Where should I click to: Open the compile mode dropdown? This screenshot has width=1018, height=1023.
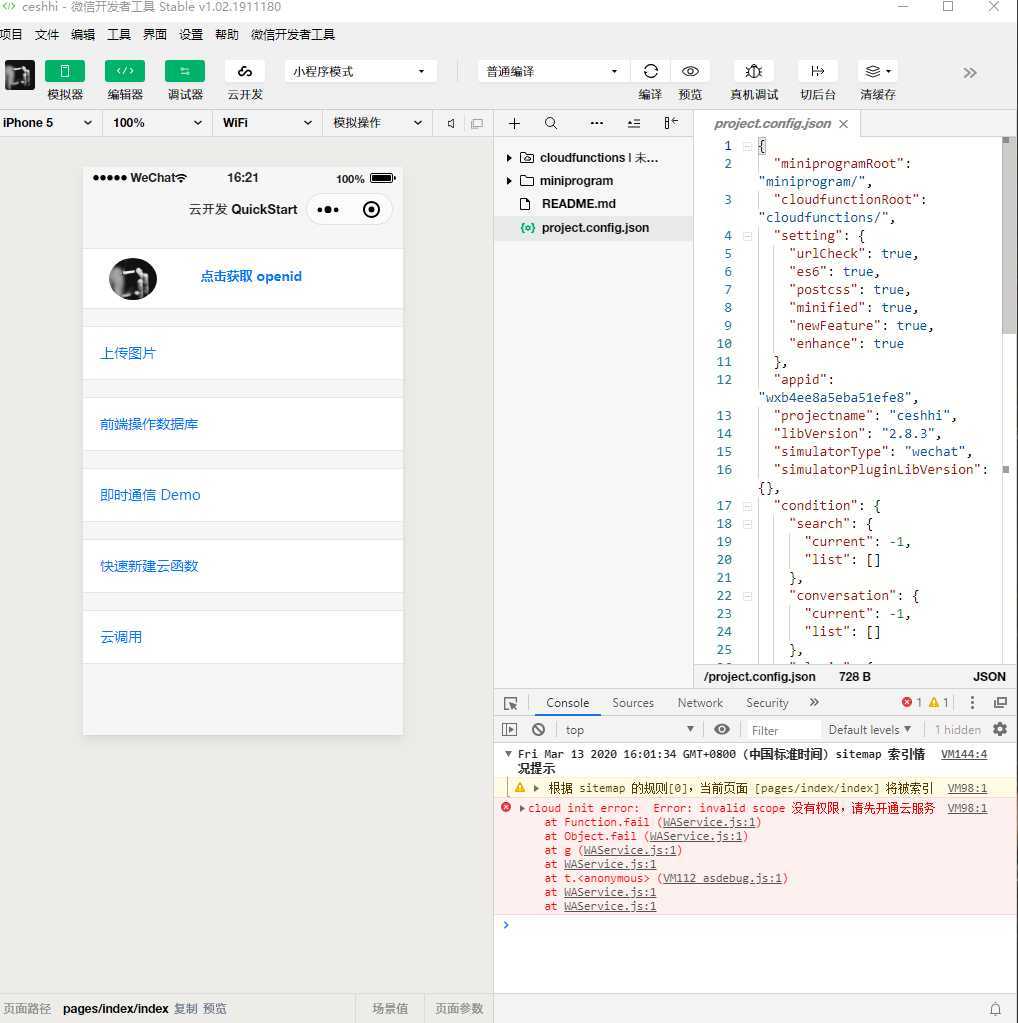(x=553, y=71)
